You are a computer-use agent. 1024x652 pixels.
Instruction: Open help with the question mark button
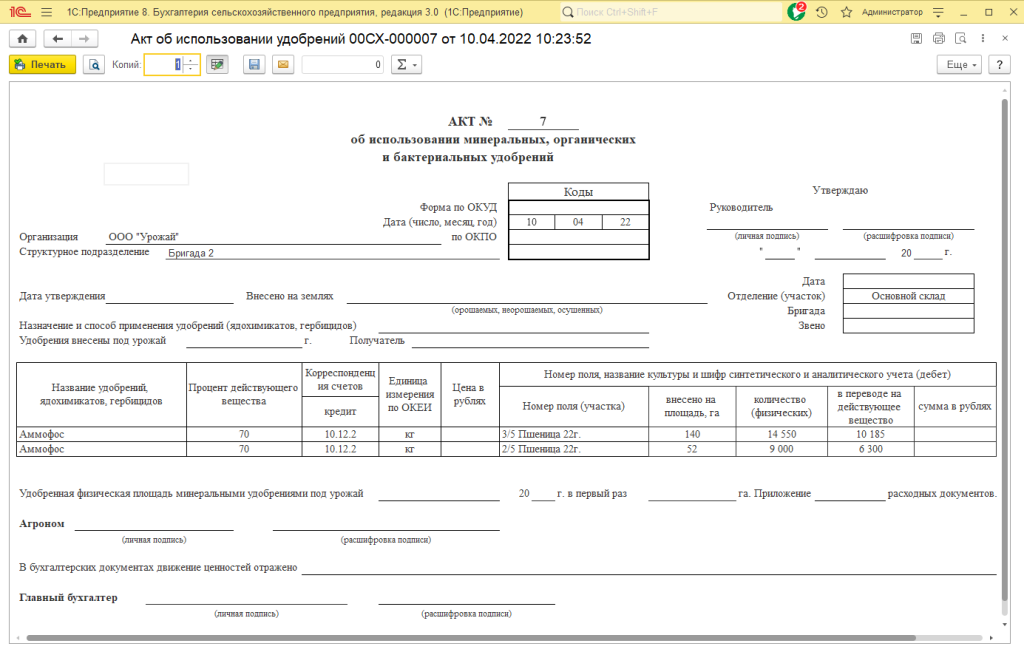tap(998, 65)
